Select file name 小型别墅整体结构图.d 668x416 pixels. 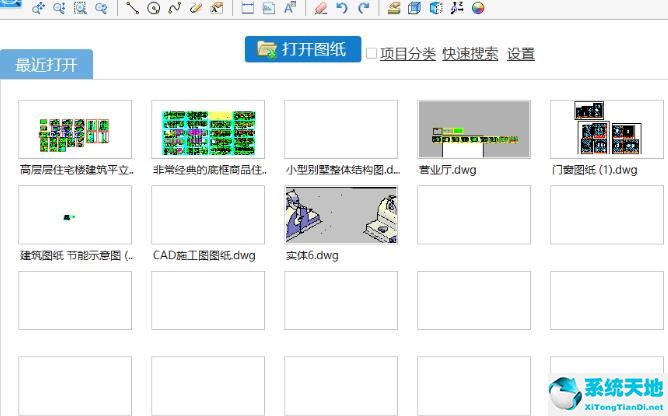(x=343, y=170)
